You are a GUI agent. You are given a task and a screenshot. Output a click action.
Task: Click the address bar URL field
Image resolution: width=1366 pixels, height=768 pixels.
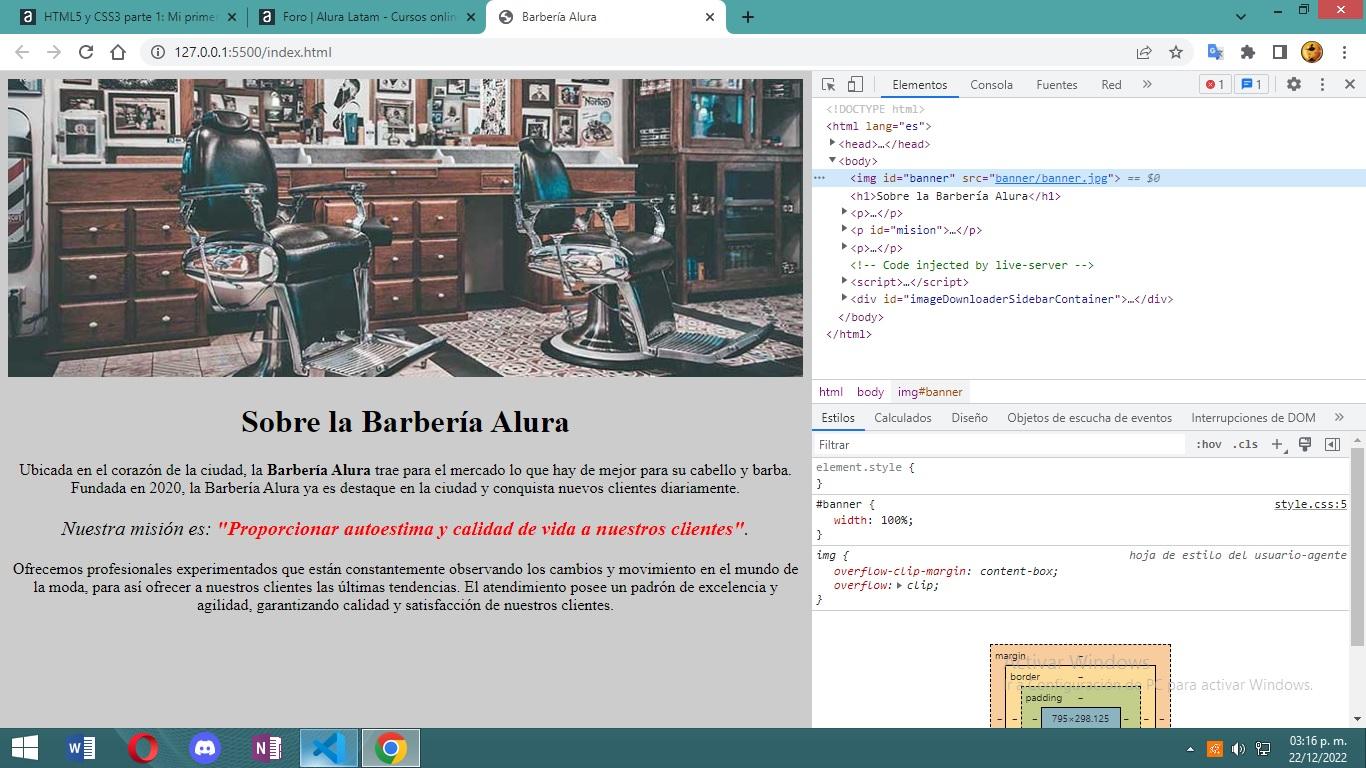point(640,52)
